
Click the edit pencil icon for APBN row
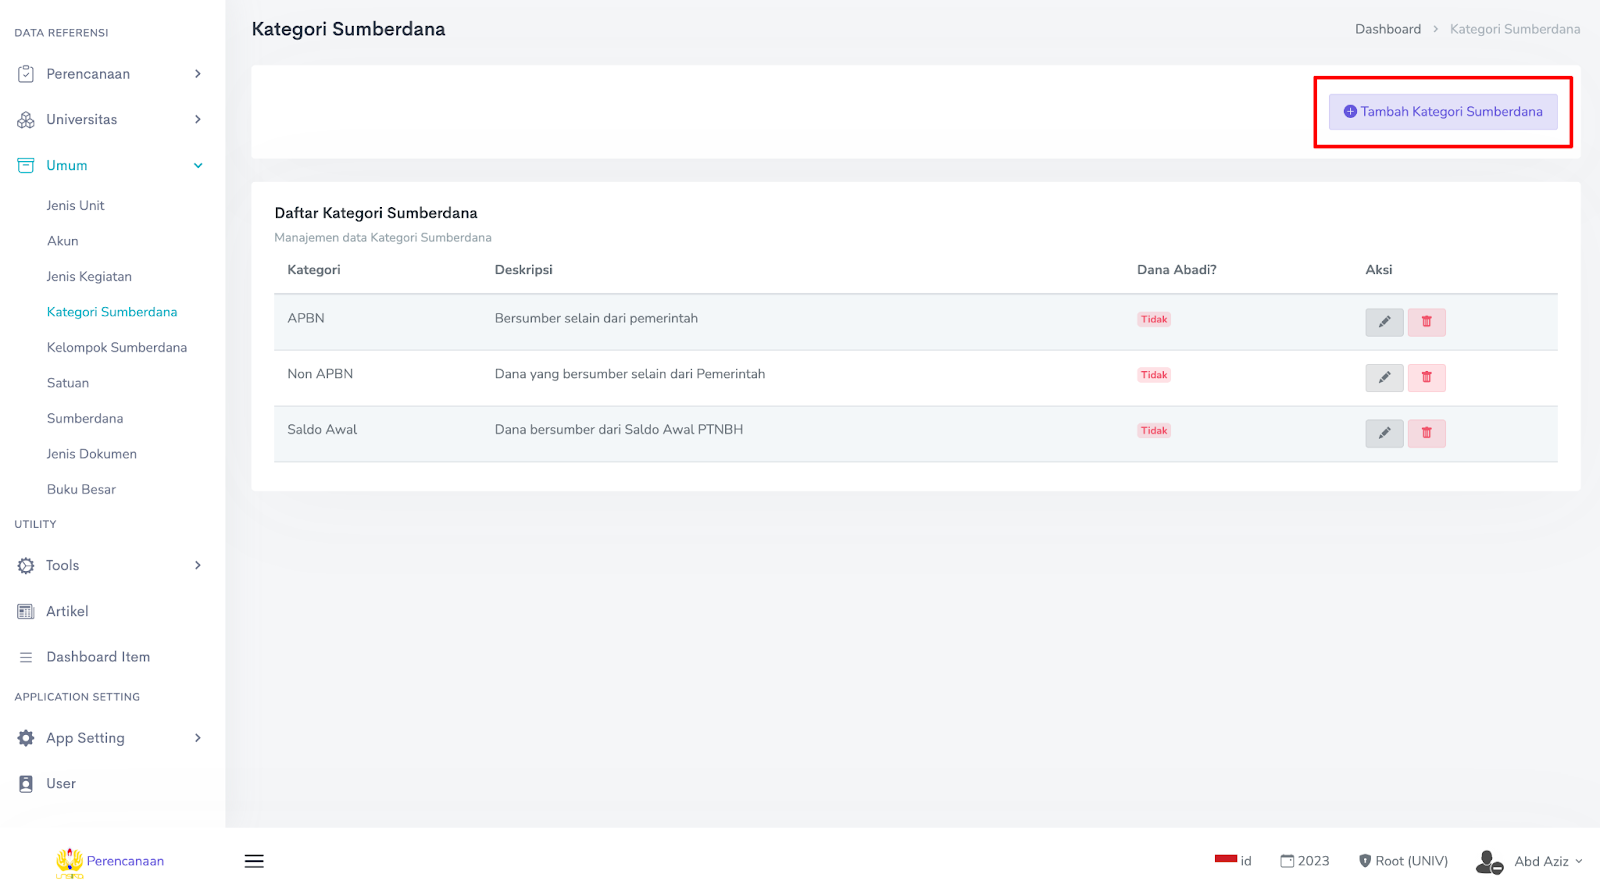[x=1384, y=322]
